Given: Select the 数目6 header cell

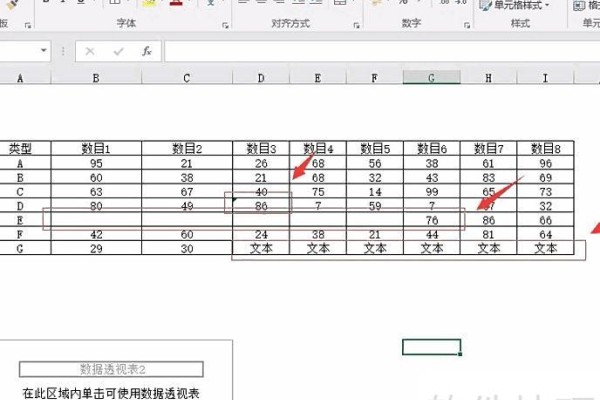Looking at the screenshot, I should click(x=432, y=149).
